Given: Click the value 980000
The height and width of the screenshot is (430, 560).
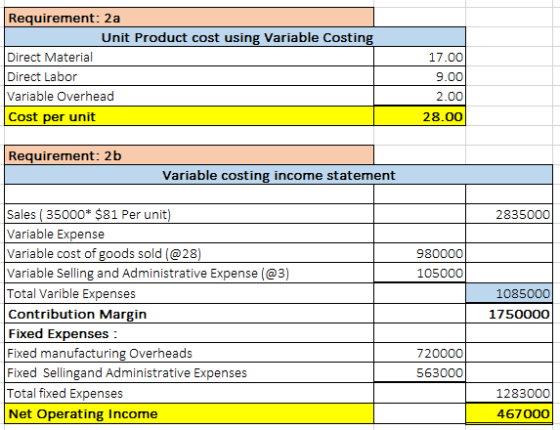Looking at the screenshot, I should point(420,253).
